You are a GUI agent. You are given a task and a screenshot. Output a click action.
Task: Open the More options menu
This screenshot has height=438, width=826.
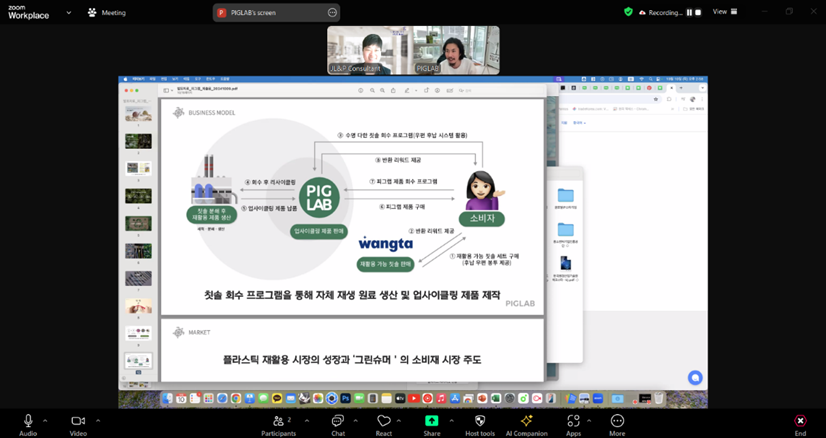617,425
